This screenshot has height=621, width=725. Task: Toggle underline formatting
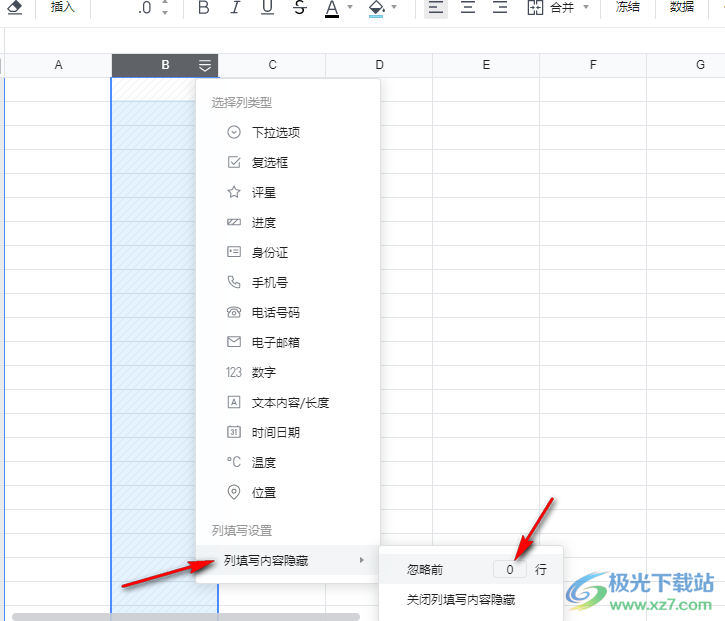[x=267, y=7]
